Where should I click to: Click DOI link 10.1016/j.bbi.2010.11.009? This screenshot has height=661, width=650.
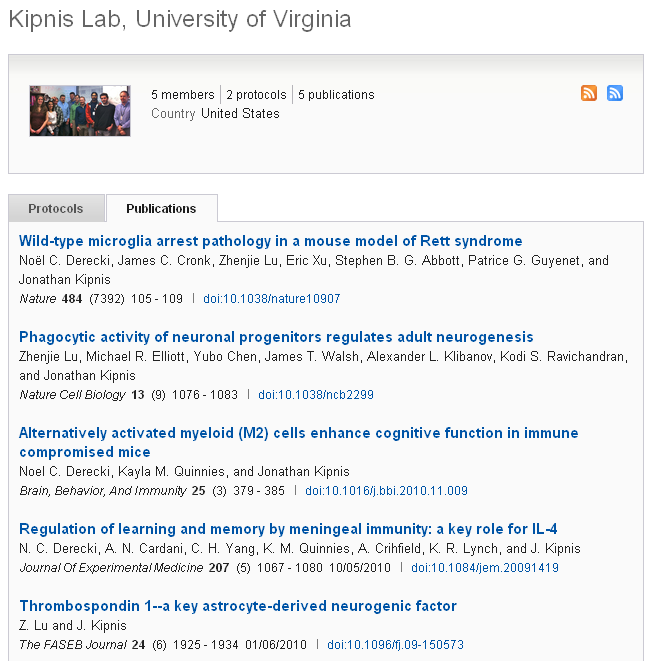[x=386, y=491]
